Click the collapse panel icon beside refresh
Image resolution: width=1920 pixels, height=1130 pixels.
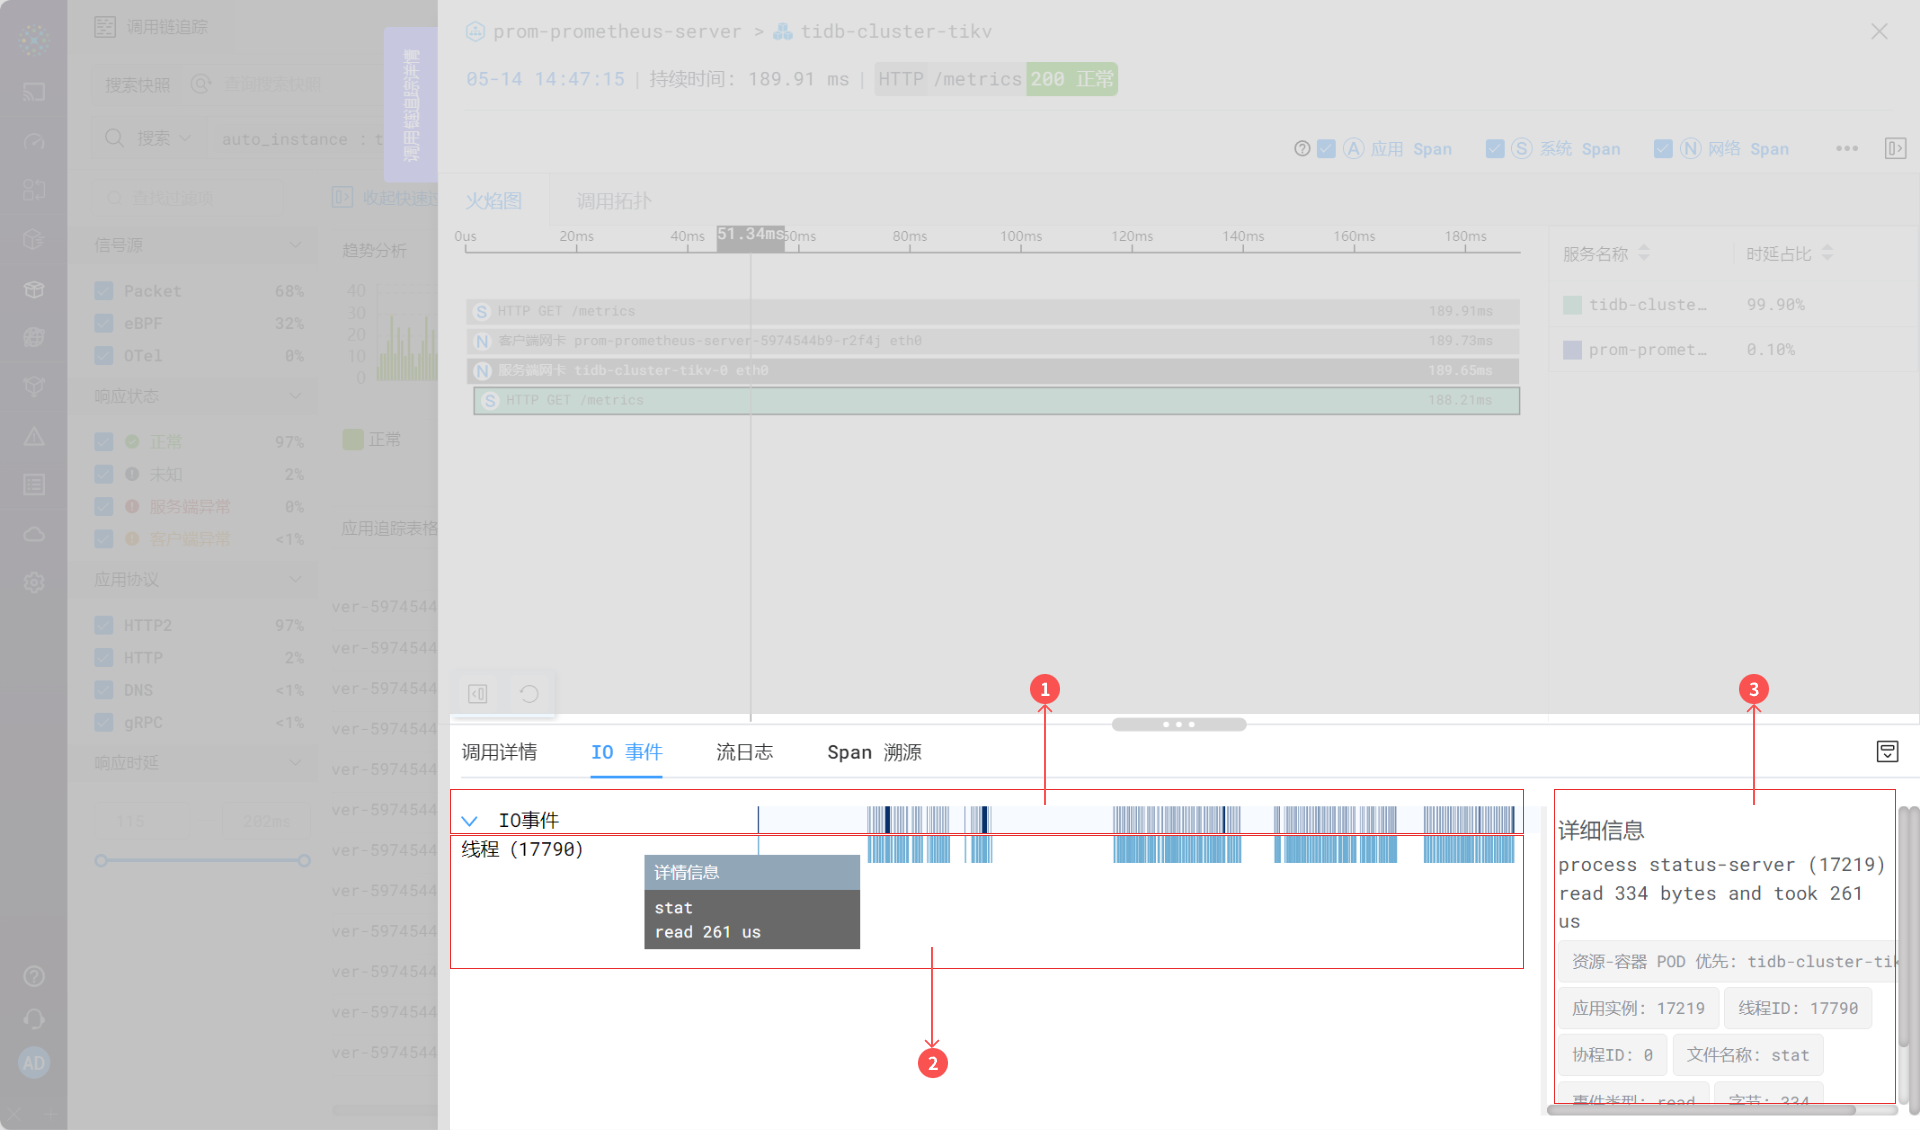click(478, 694)
